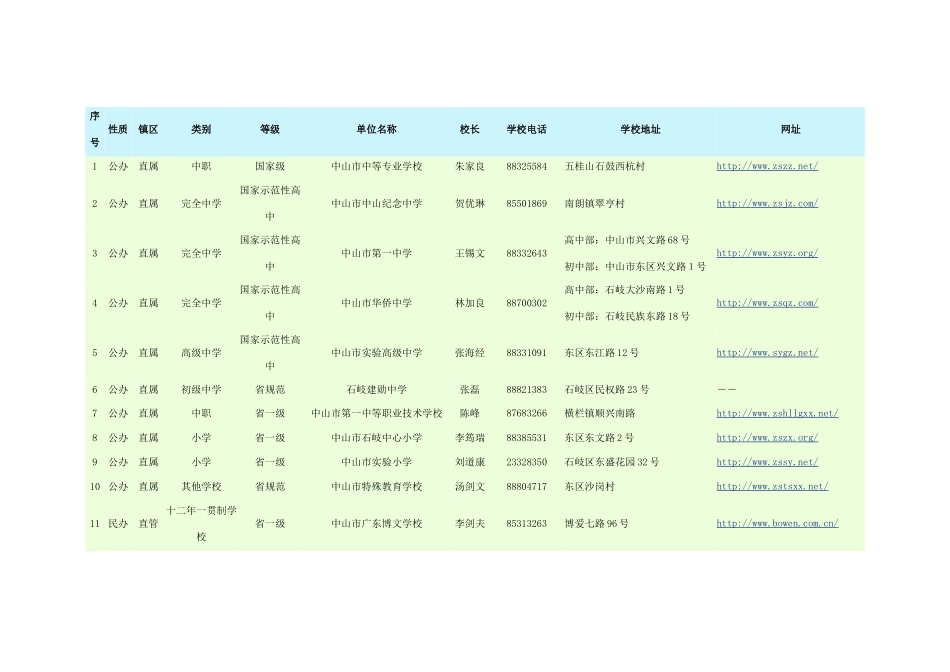Select the 学校地址 column header
This screenshot has height=672, width=950.
coord(640,129)
